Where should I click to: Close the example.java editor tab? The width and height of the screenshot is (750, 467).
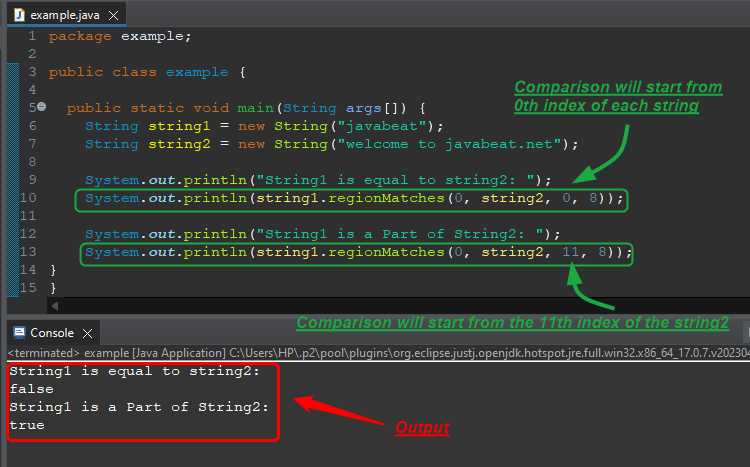point(113,16)
